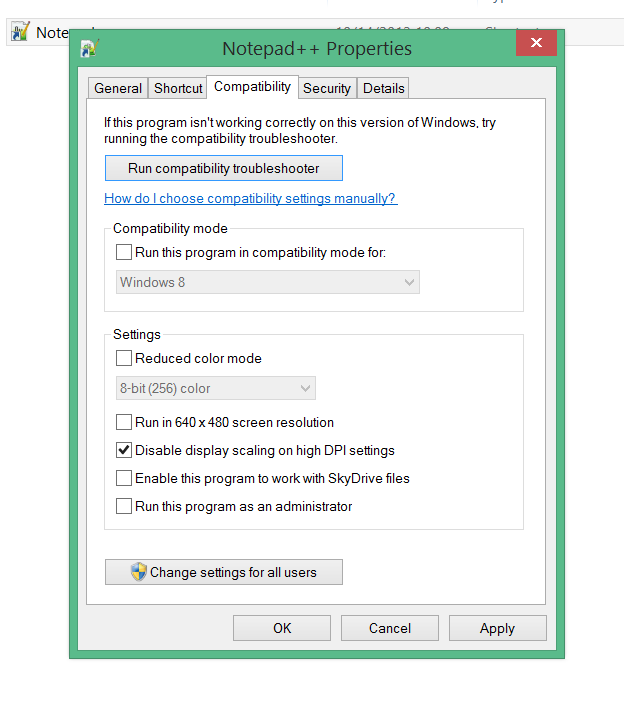Go to the Security tab
The width and height of the screenshot is (624, 708).
[327, 88]
